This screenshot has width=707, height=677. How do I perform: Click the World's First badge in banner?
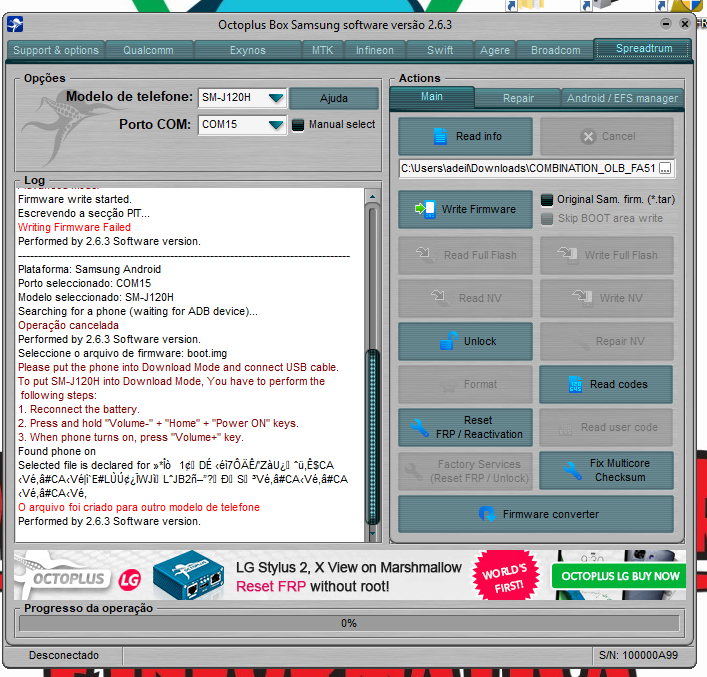coord(505,575)
